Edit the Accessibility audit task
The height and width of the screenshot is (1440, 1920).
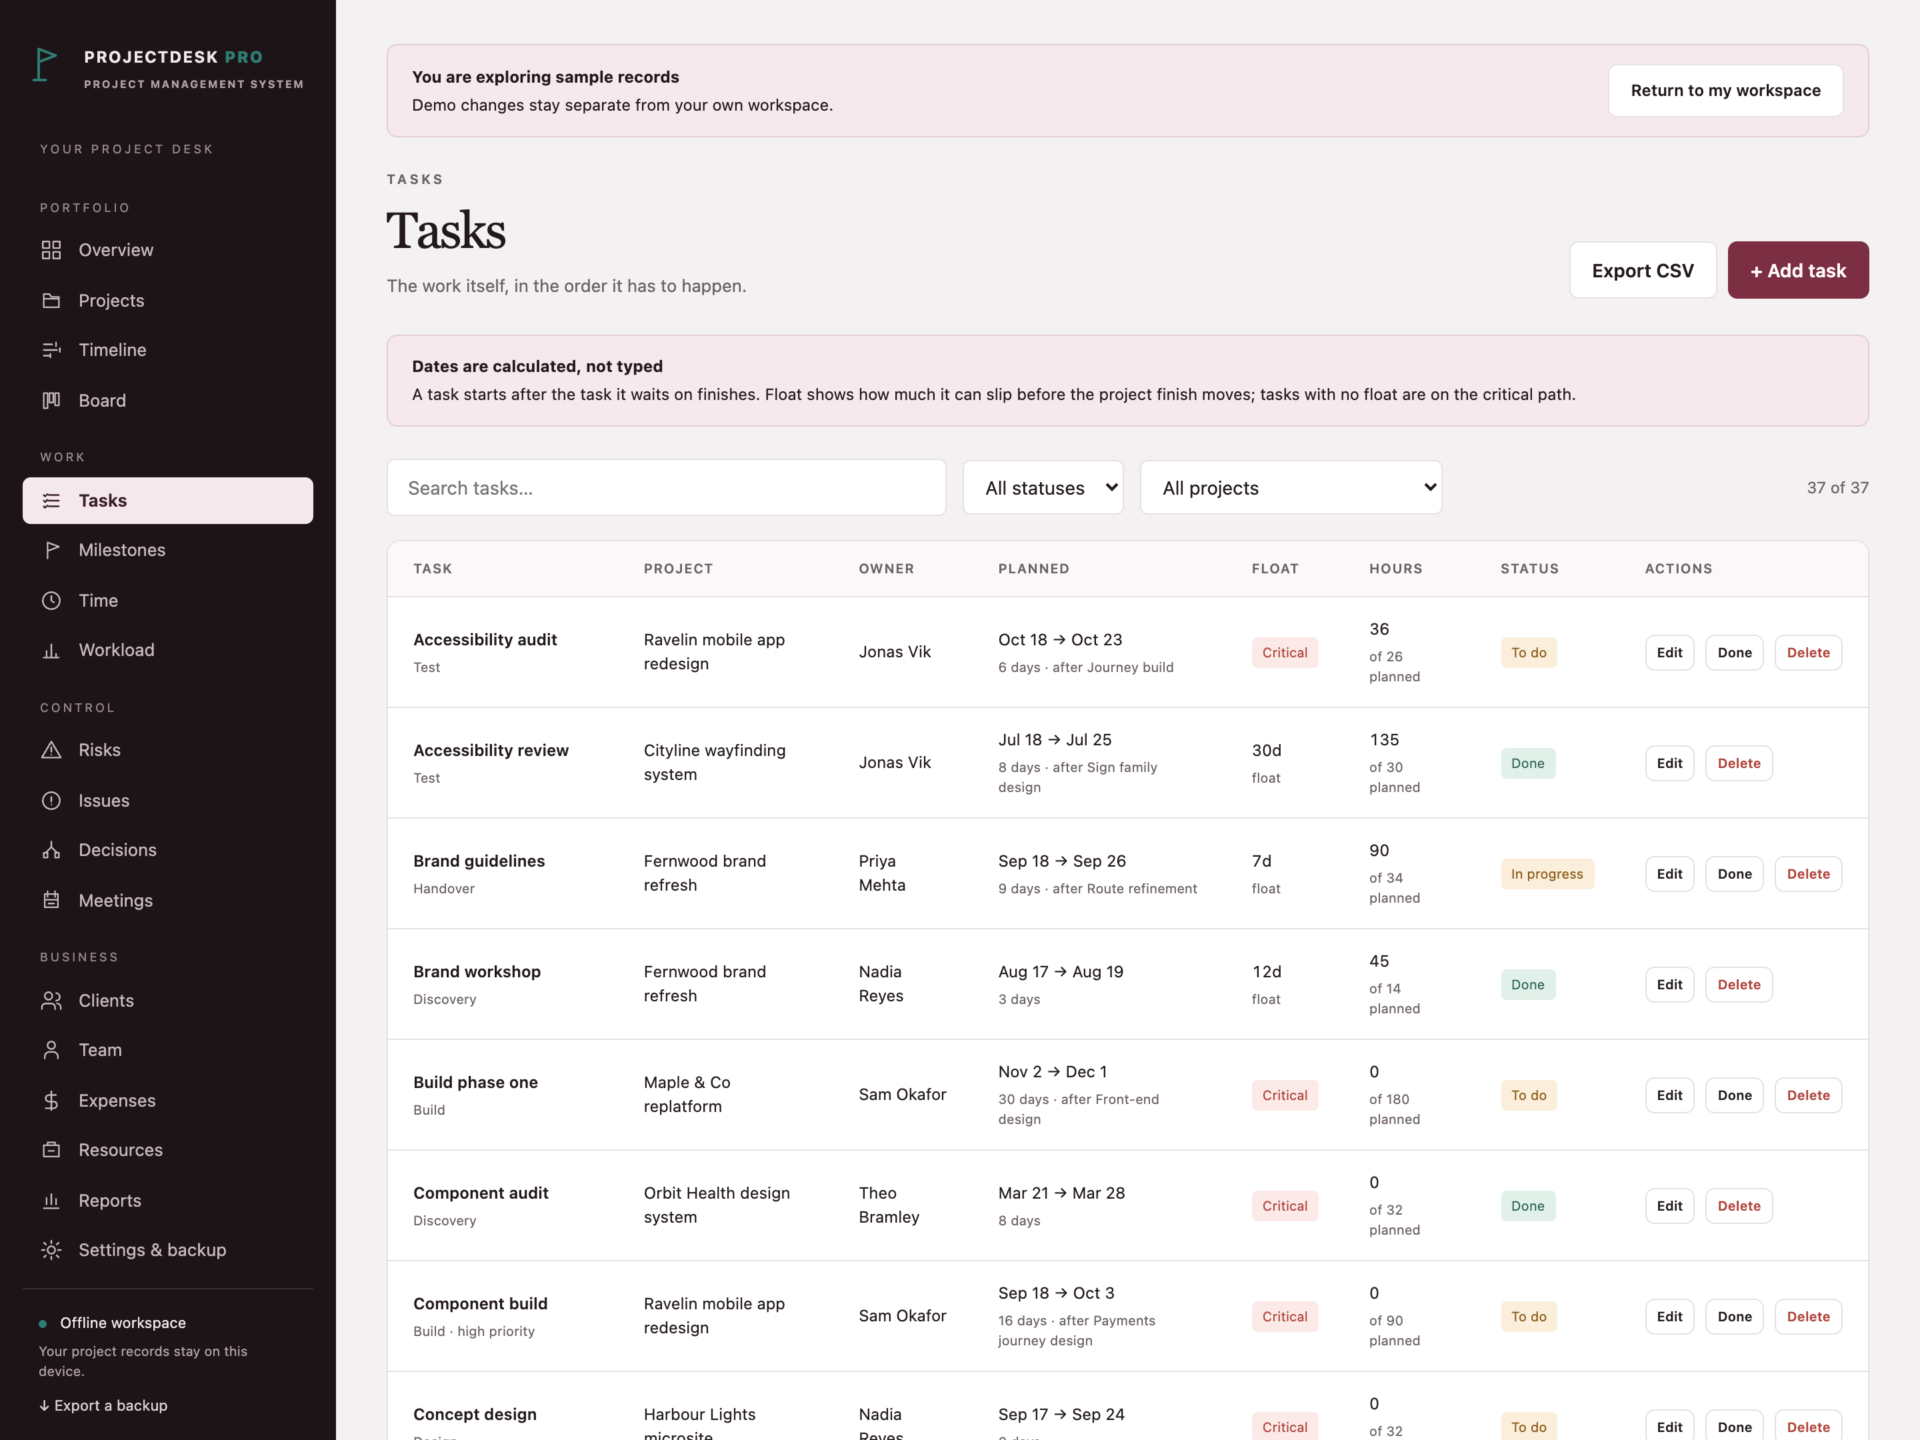click(1669, 652)
